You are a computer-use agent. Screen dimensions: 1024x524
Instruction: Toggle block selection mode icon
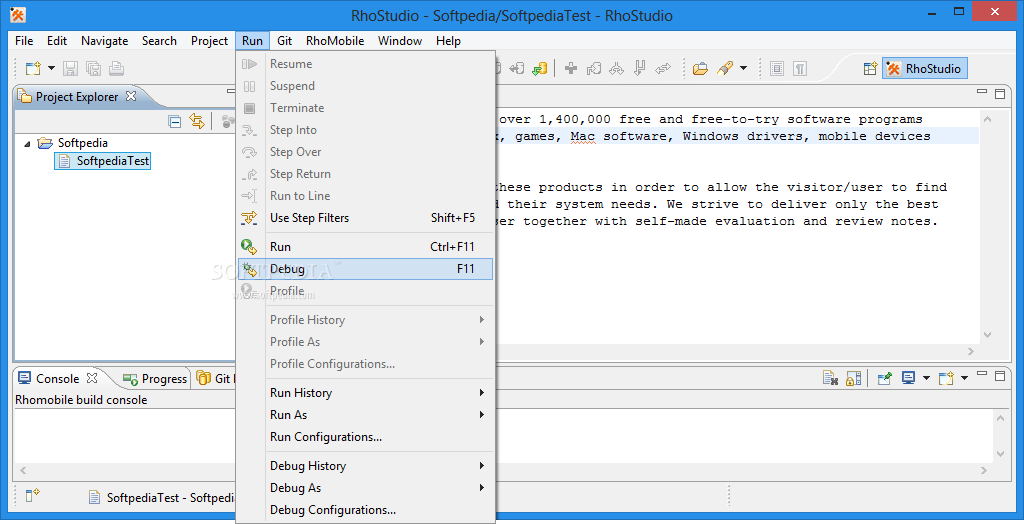(776, 69)
